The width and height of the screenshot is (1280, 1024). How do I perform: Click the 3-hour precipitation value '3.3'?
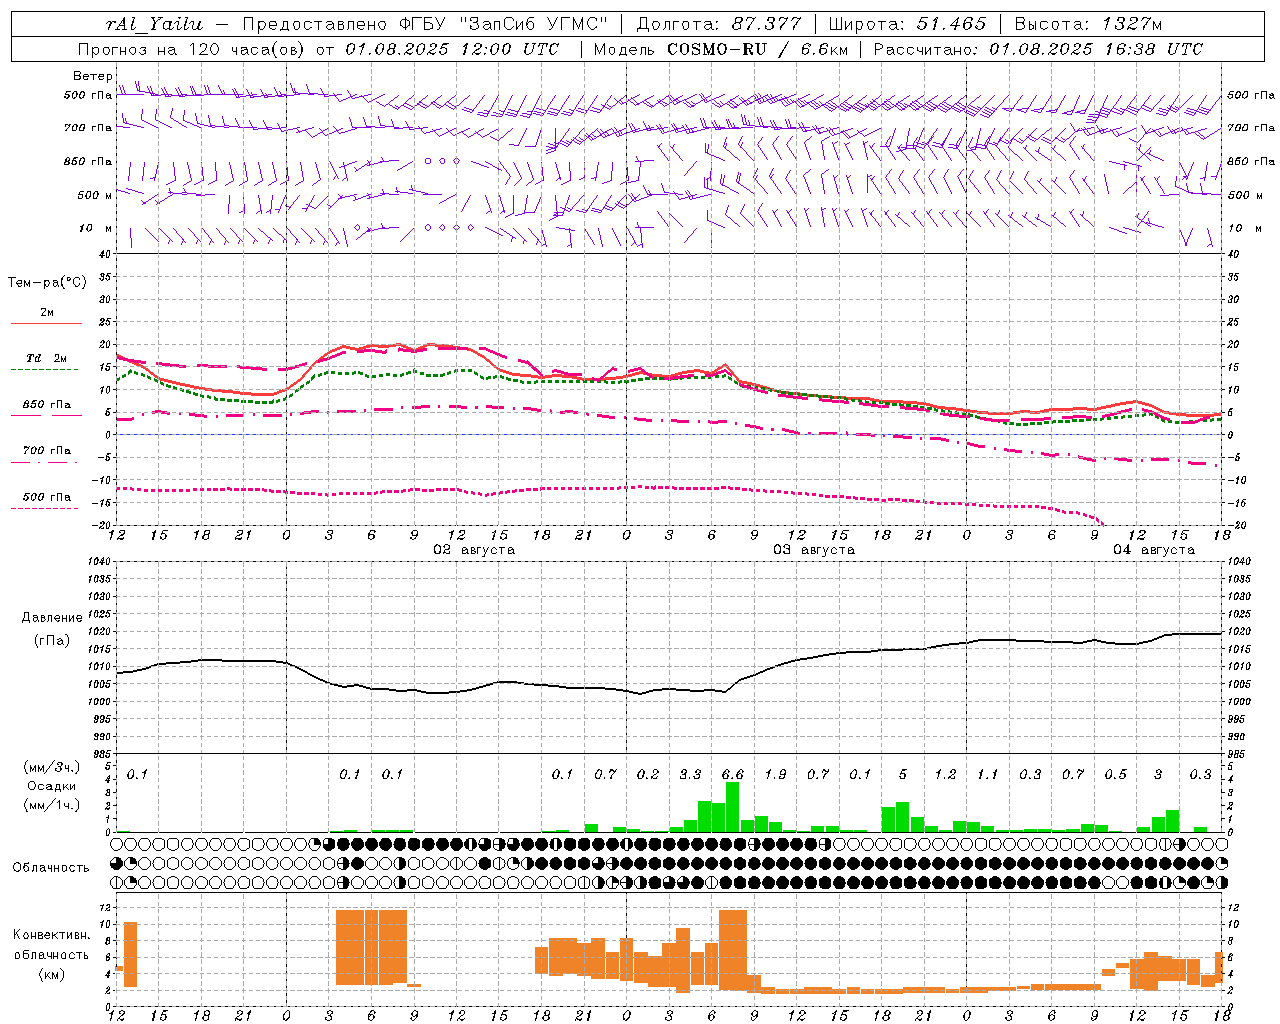(x=690, y=775)
